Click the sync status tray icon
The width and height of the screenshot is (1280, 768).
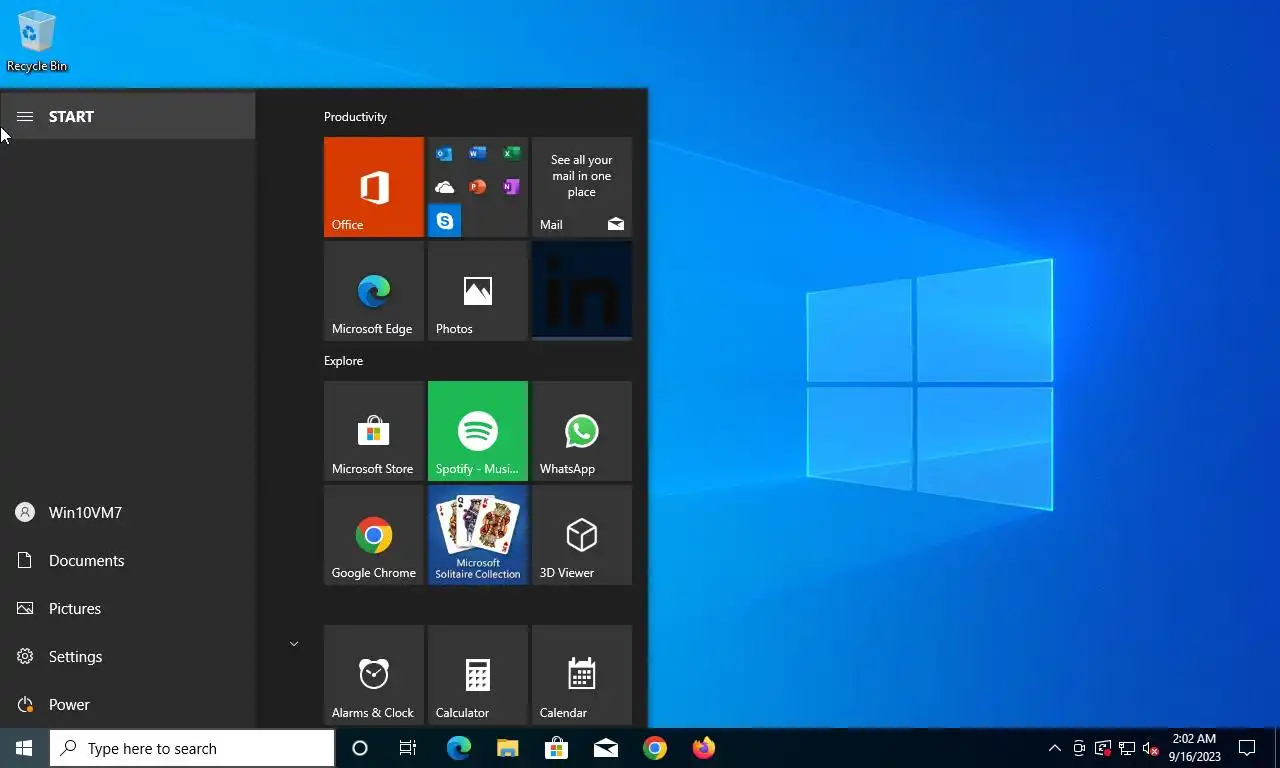1103,748
